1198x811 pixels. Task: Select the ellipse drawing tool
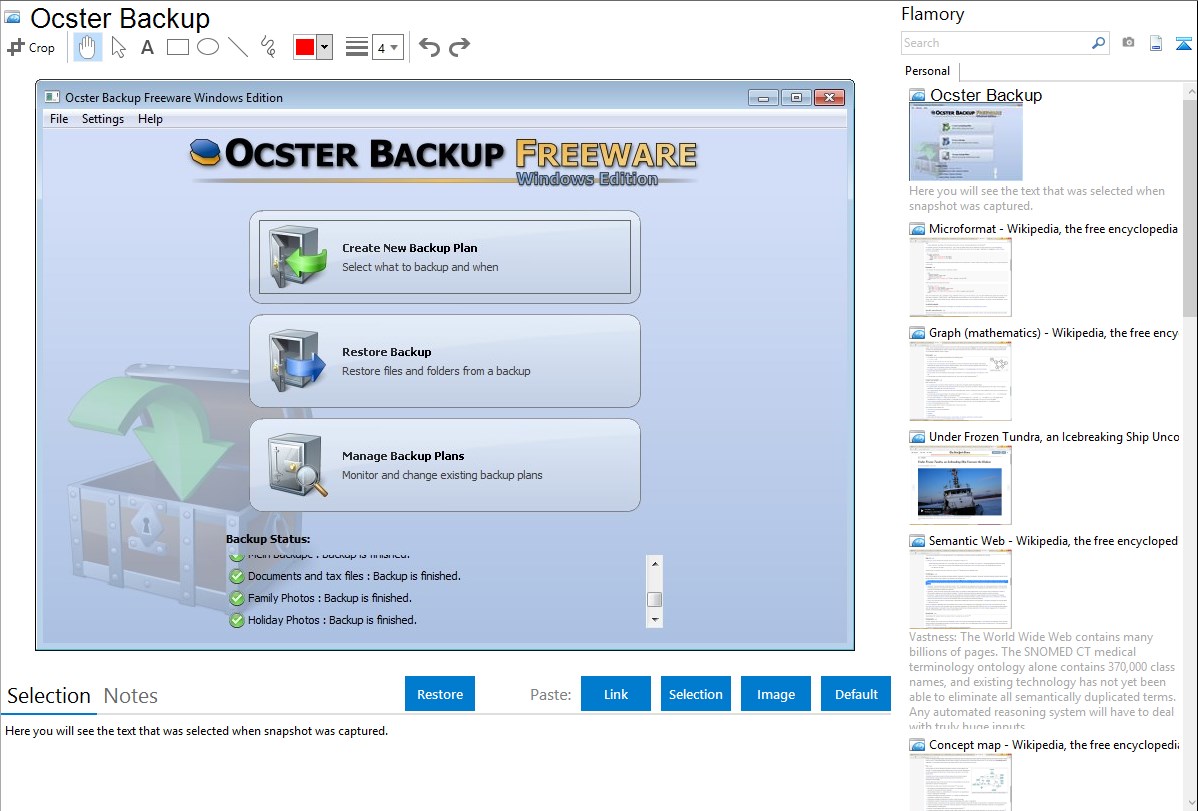(208, 47)
